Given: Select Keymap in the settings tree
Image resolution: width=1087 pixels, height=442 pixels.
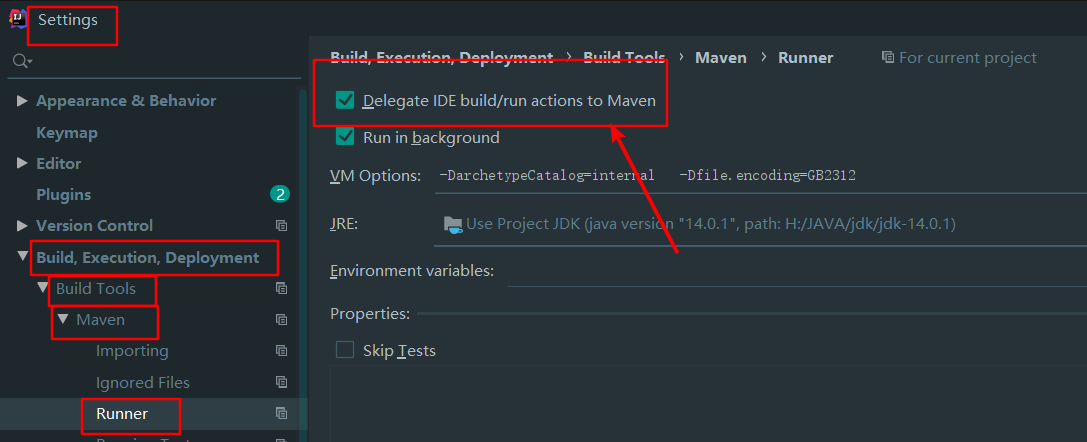Looking at the screenshot, I should pyautogui.click(x=66, y=132).
